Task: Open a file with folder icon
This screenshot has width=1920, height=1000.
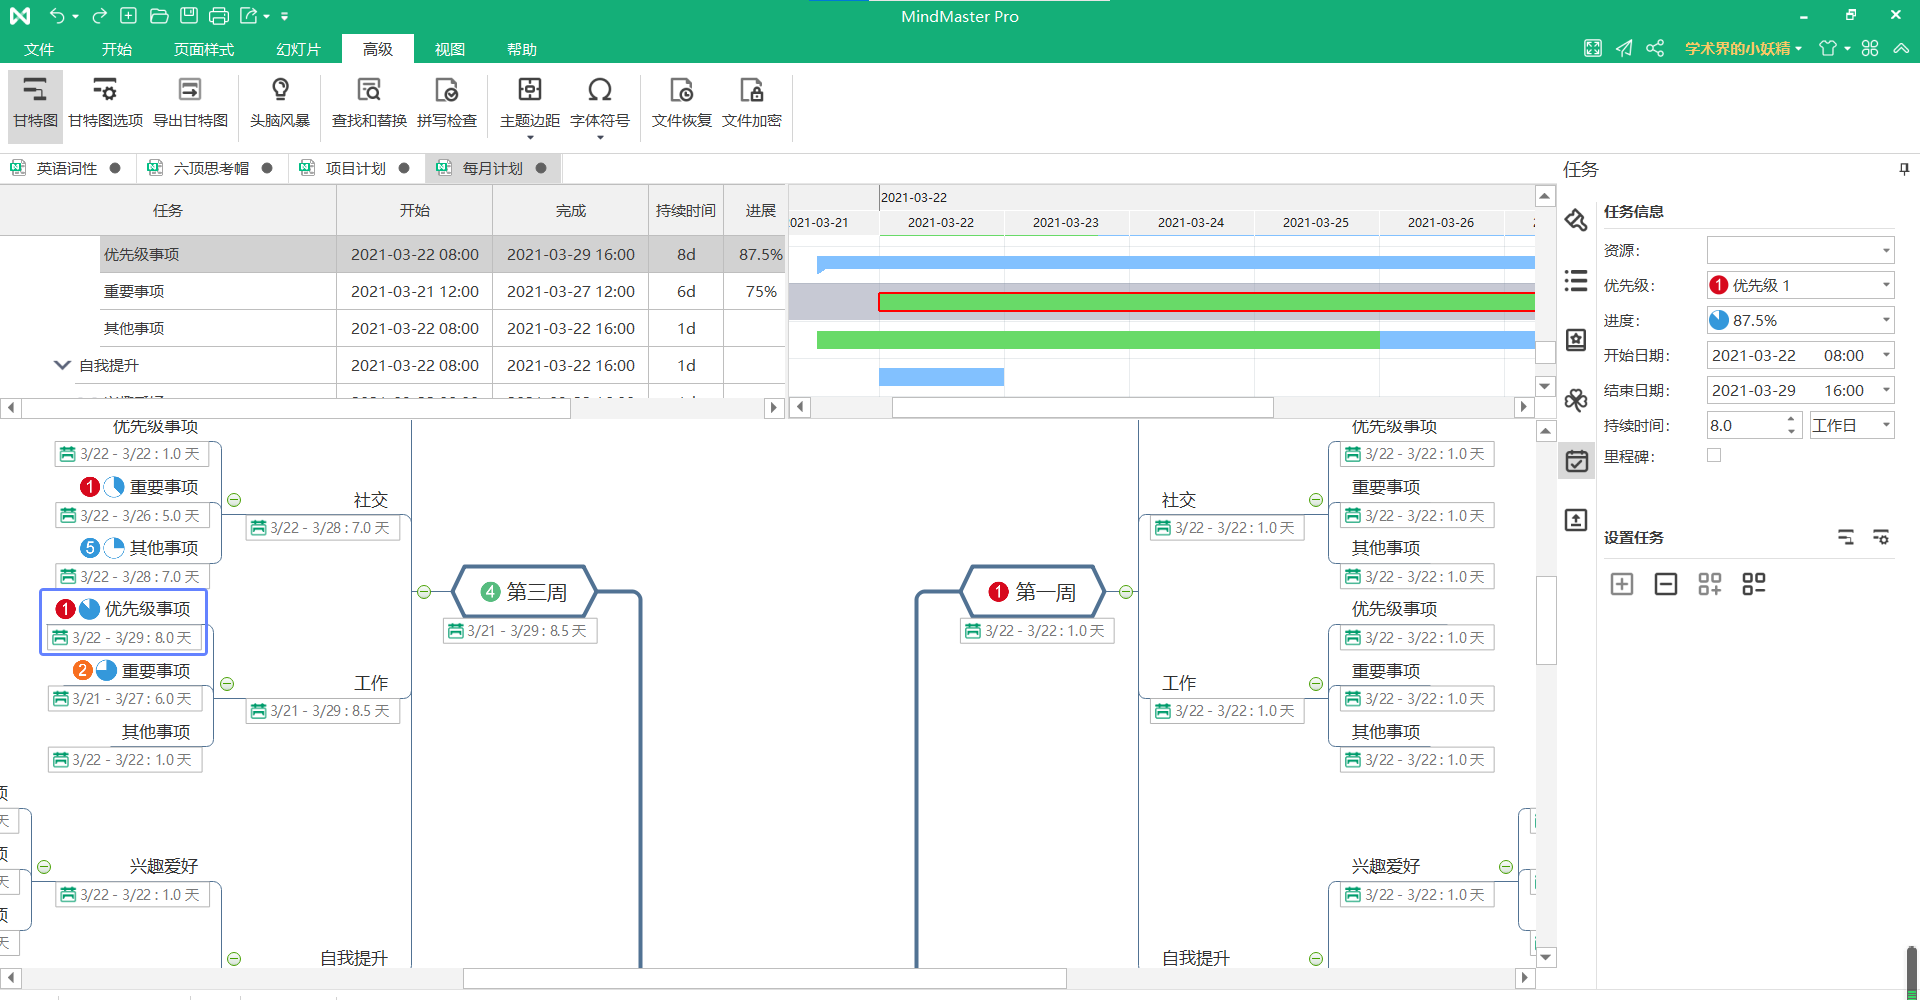Action: pyautogui.click(x=158, y=16)
